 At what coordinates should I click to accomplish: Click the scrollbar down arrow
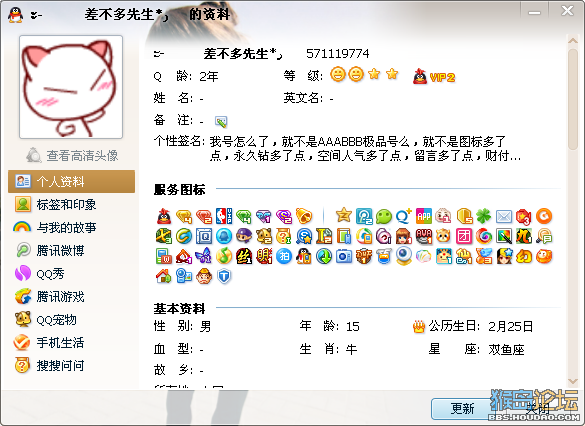pyautogui.click(x=573, y=381)
